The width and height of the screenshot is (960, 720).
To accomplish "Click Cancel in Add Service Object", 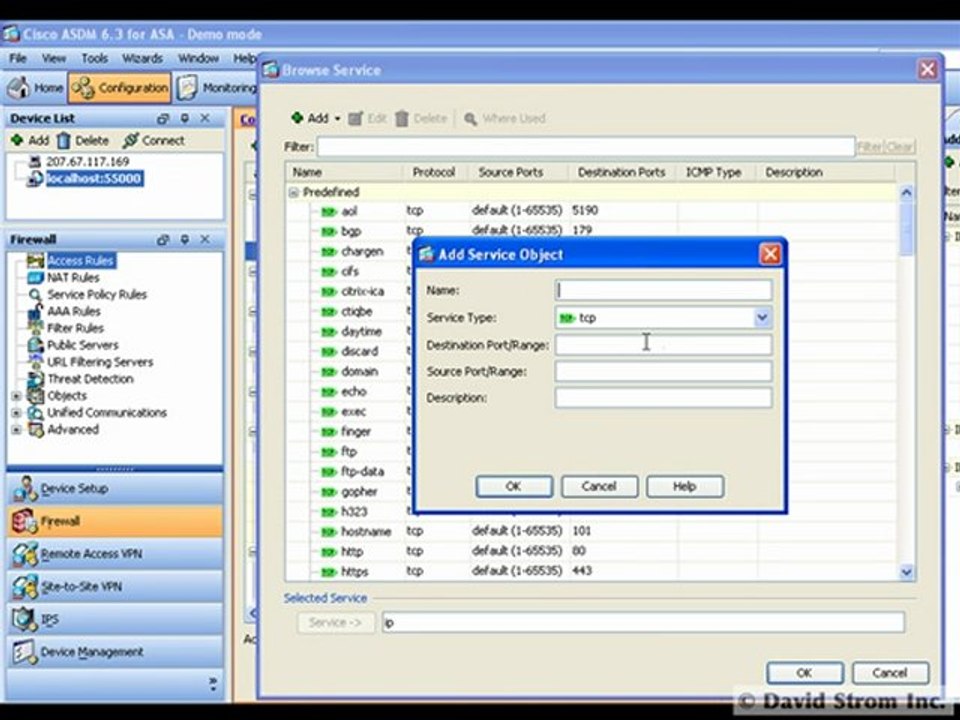I will click(x=599, y=486).
